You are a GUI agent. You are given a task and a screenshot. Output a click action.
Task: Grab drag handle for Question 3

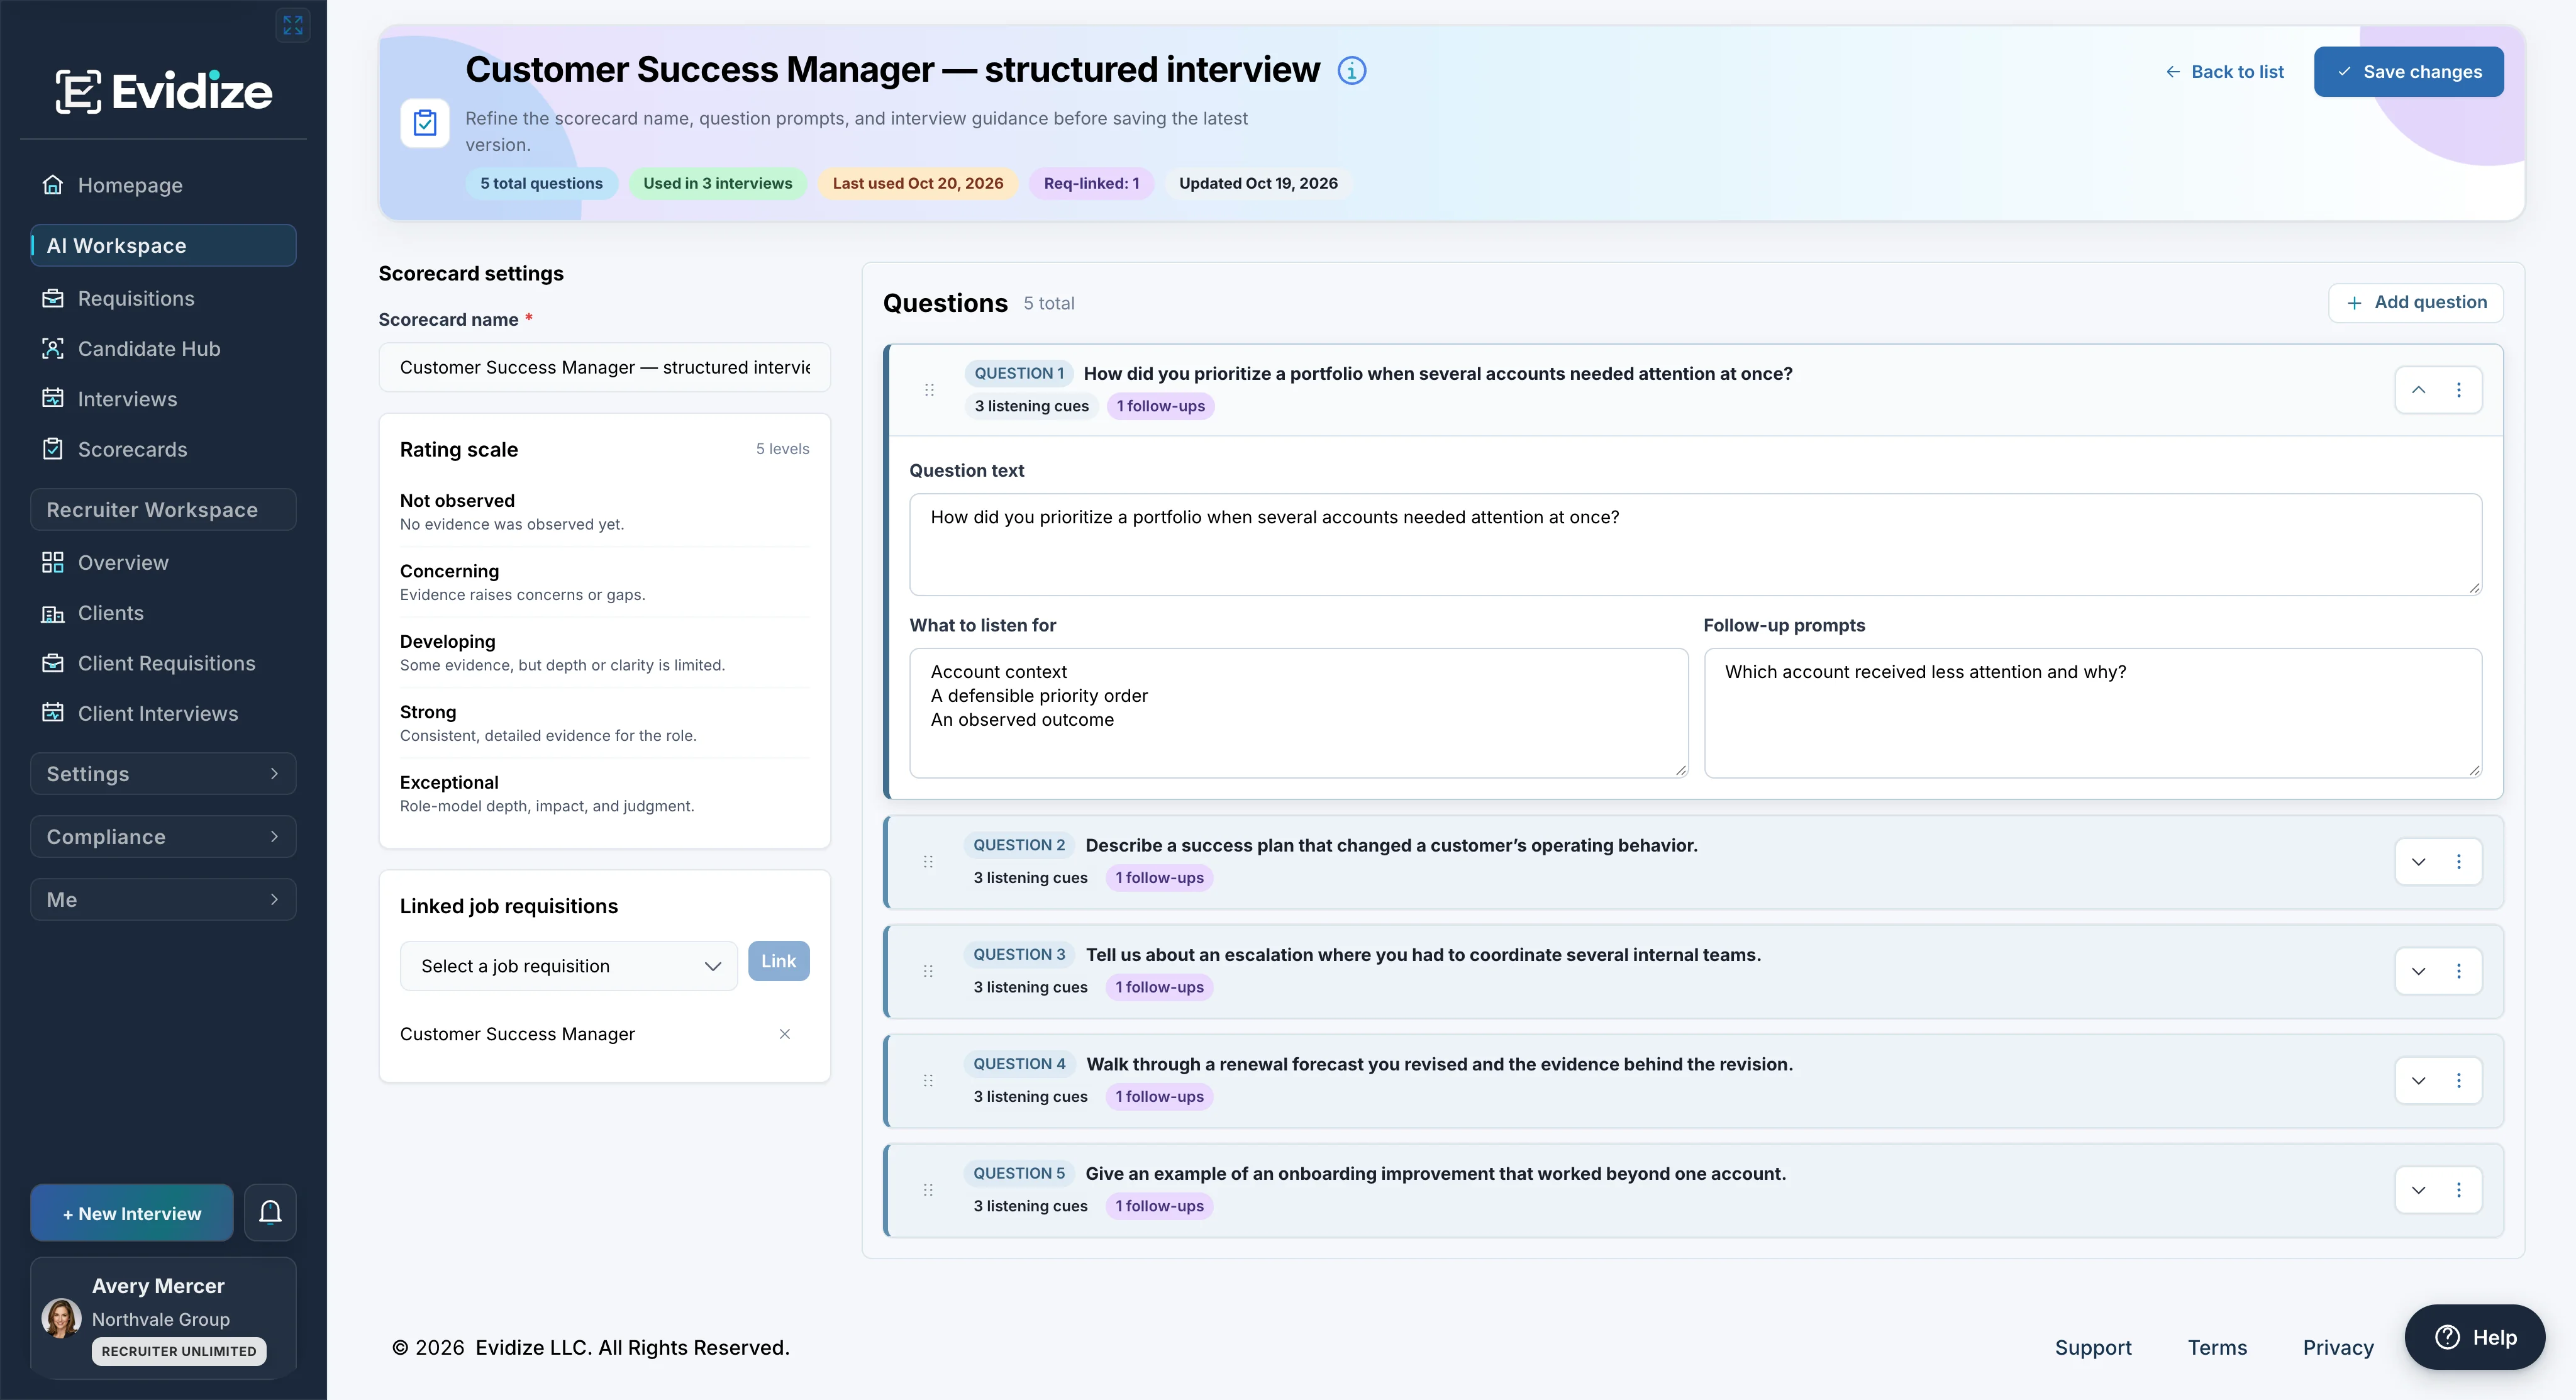[928, 971]
